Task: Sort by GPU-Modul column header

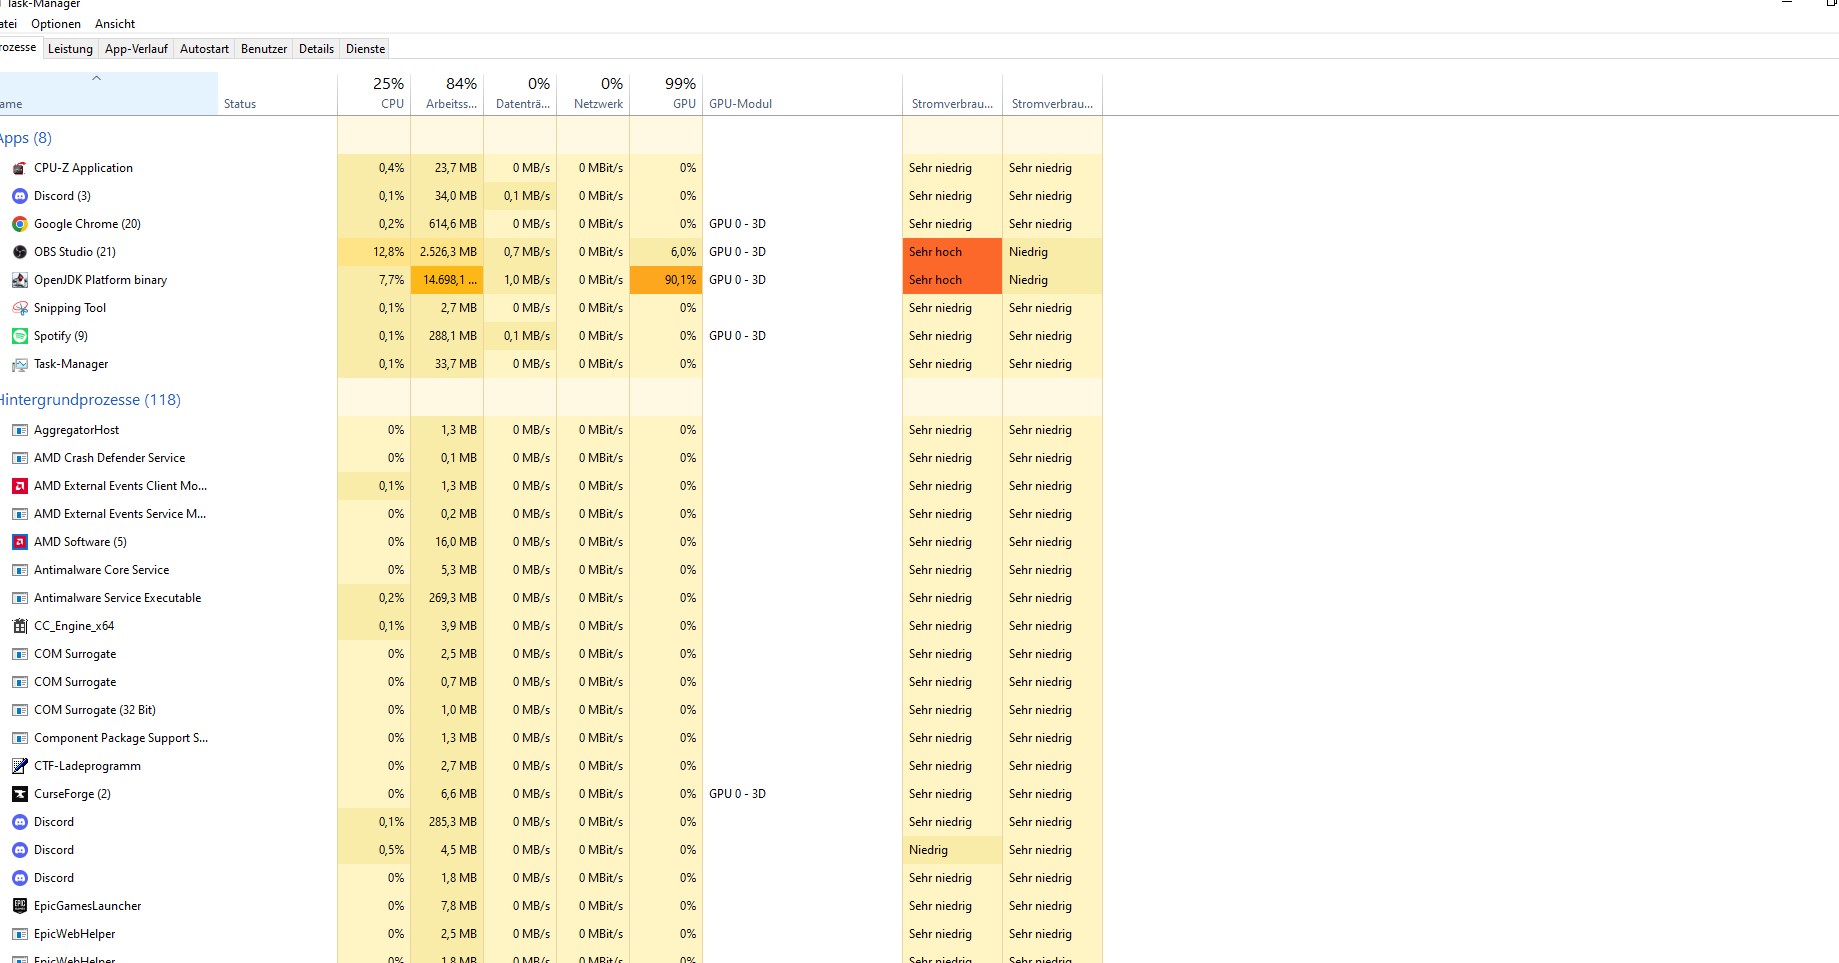Action: pos(802,93)
